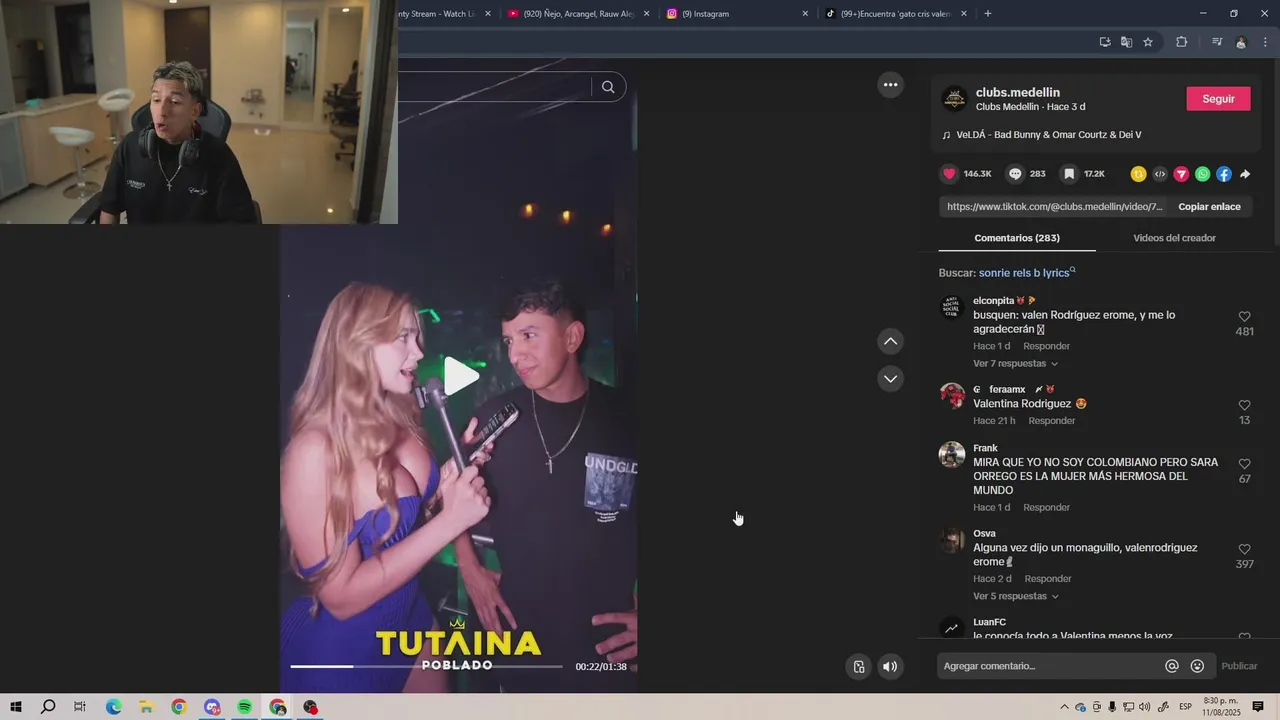Open the Google Translate page icon
The width and height of the screenshot is (1280, 720).
[x=1126, y=42]
